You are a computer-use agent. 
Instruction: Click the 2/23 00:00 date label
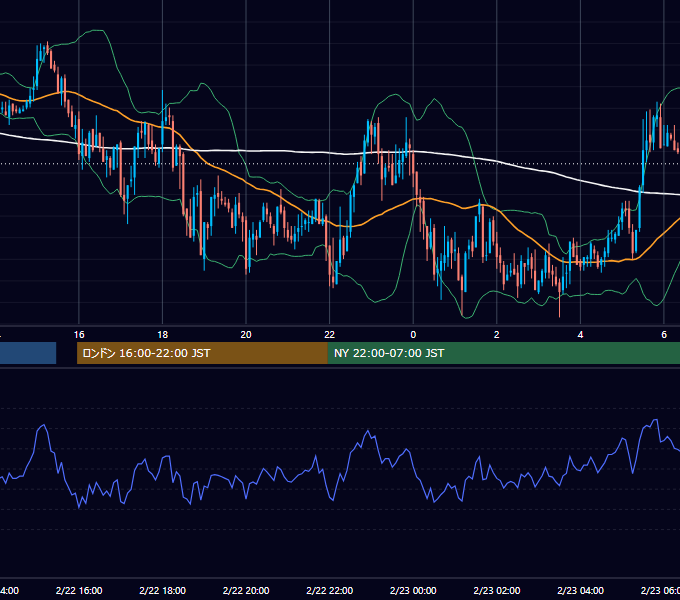tap(413, 590)
